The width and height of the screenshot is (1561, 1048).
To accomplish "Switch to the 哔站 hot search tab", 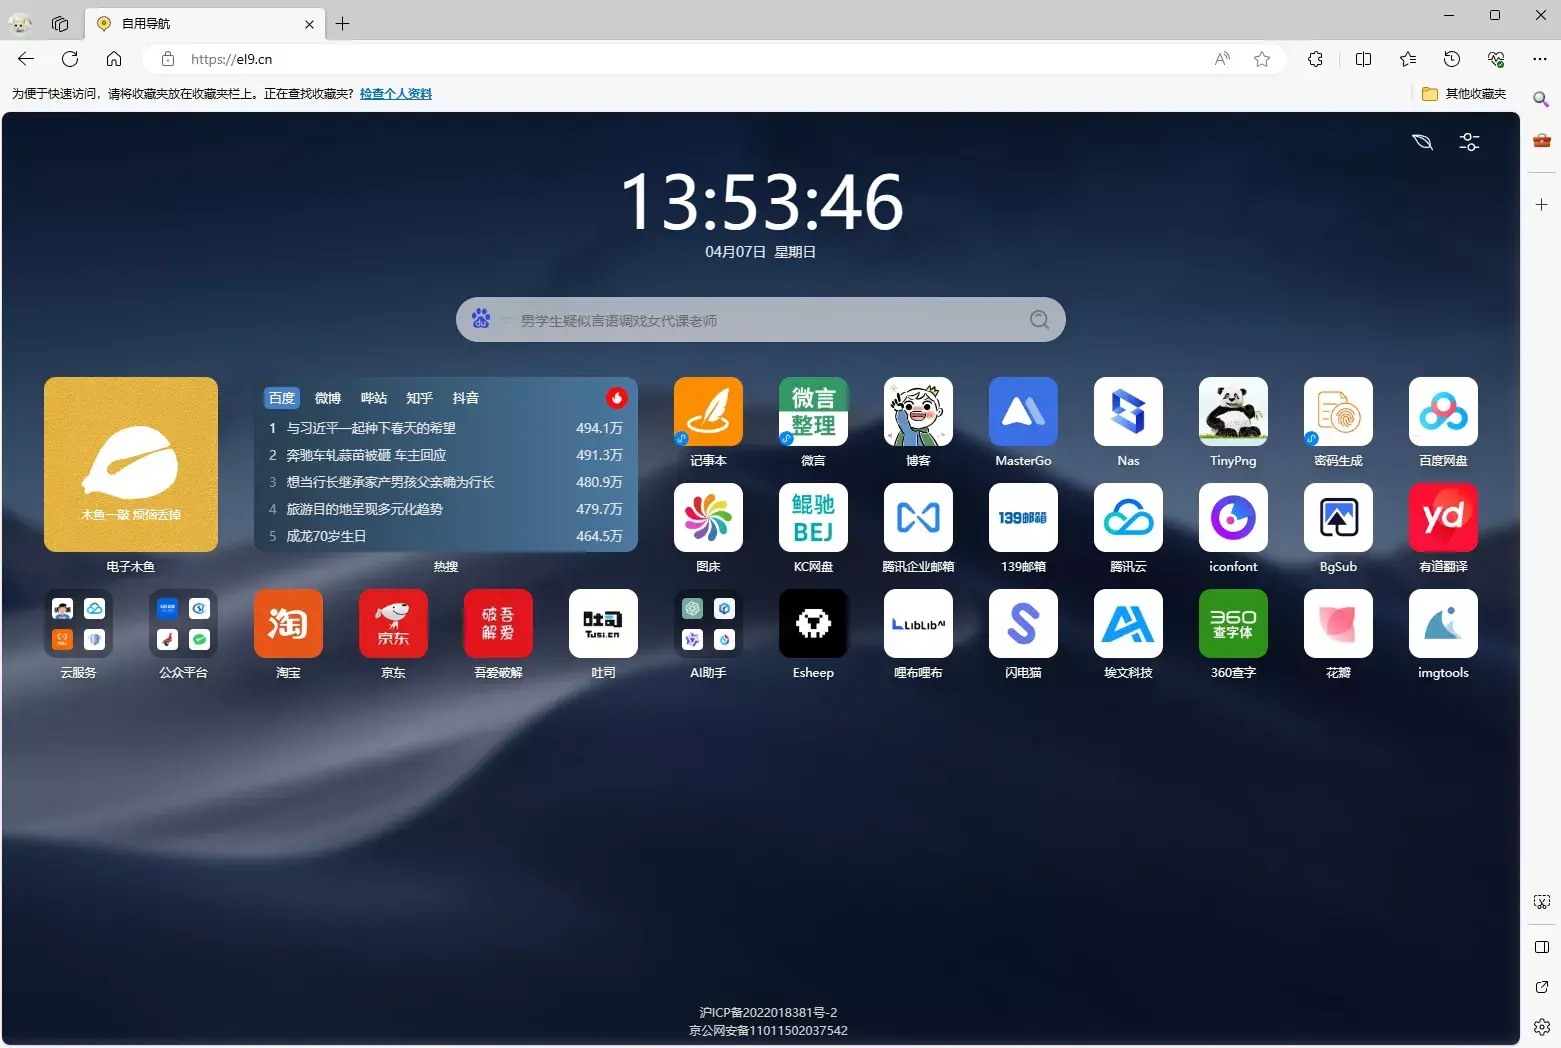I will pyautogui.click(x=374, y=398).
